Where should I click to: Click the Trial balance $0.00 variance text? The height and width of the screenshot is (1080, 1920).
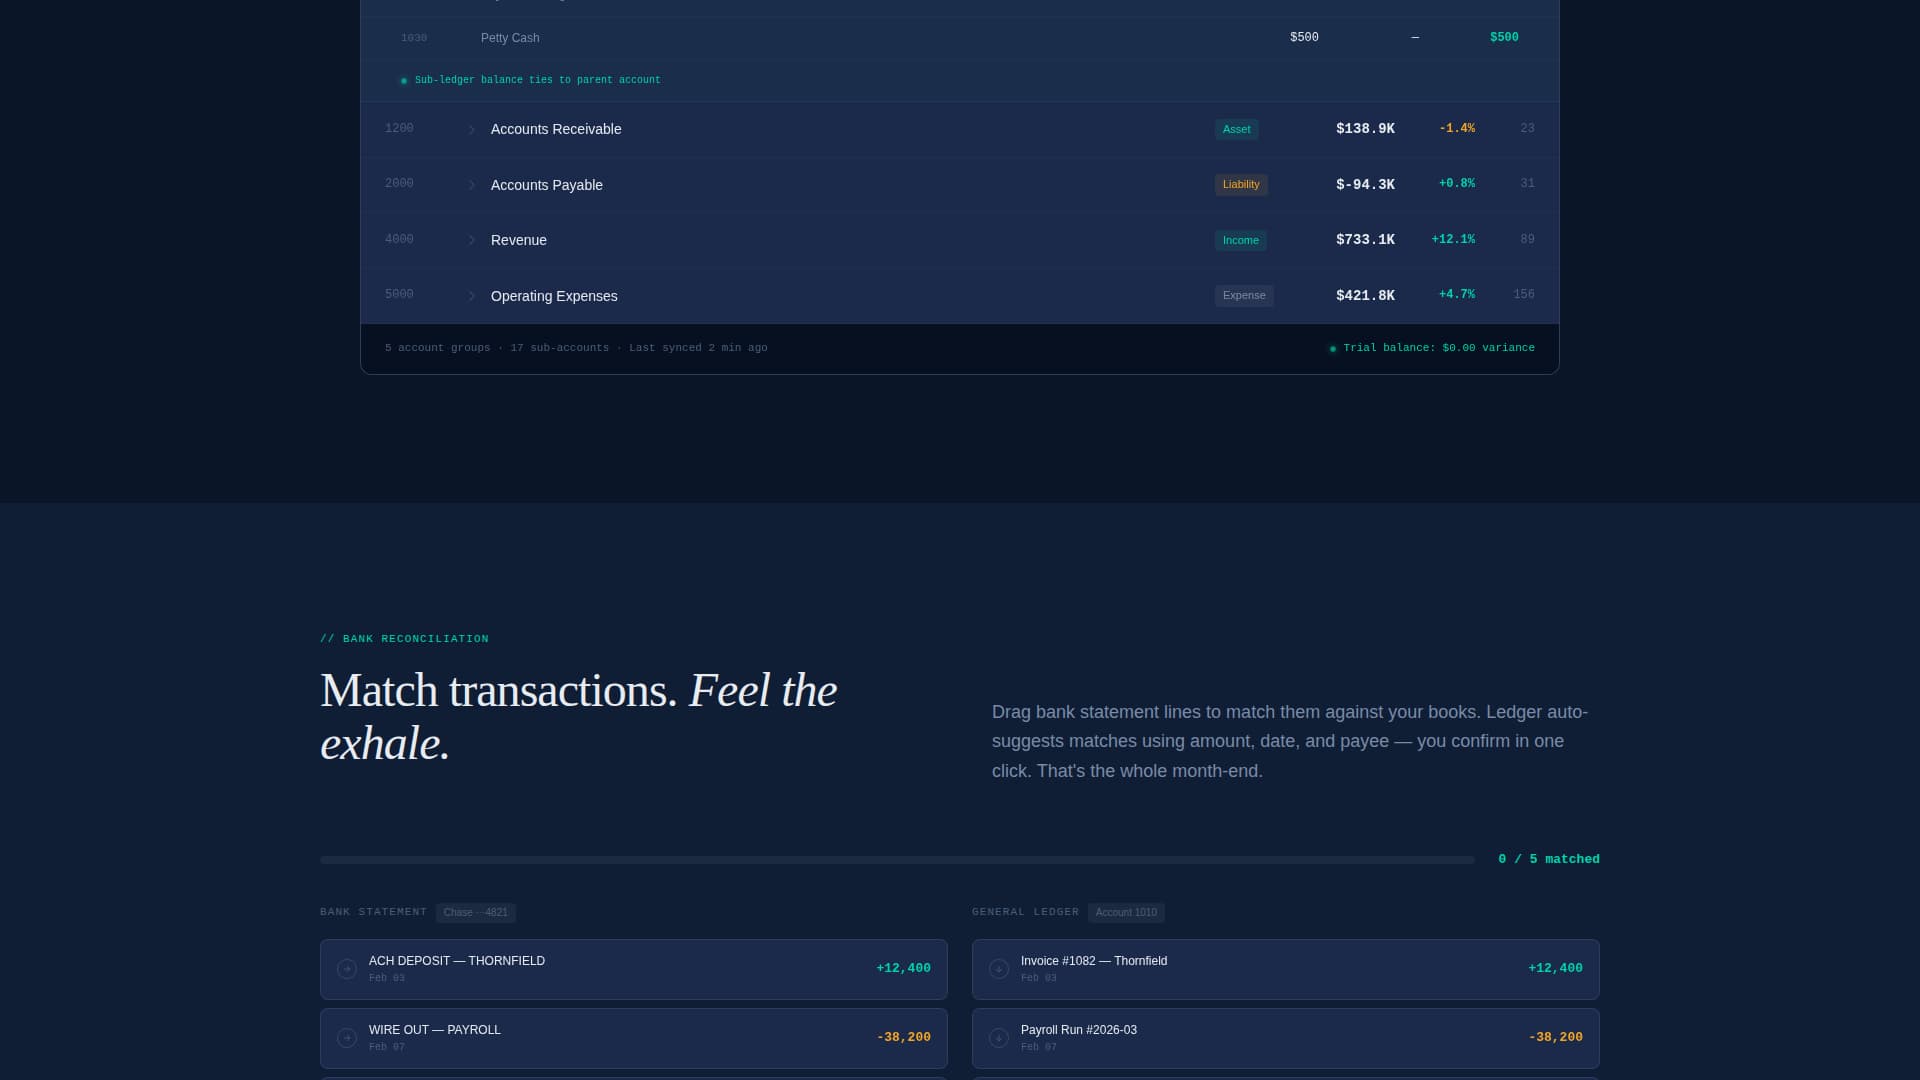pyautogui.click(x=1438, y=348)
